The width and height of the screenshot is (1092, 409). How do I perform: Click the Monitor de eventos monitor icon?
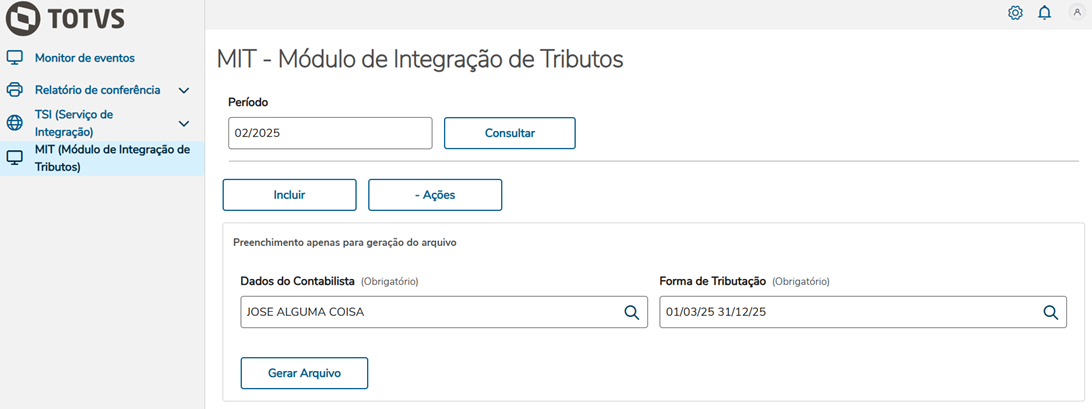(15, 58)
